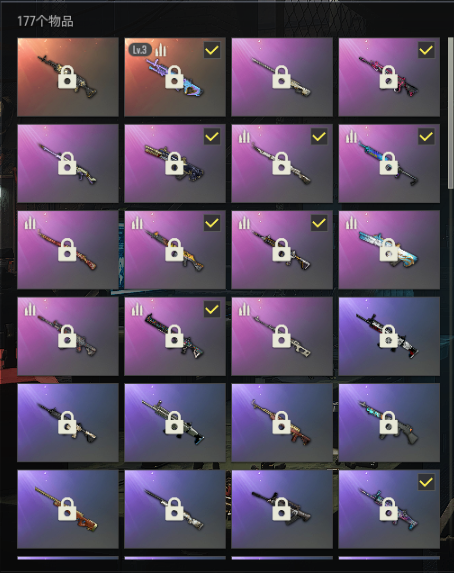Click the 177个物品 item count label
The height and width of the screenshot is (573, 454).
tap(45, 21)
